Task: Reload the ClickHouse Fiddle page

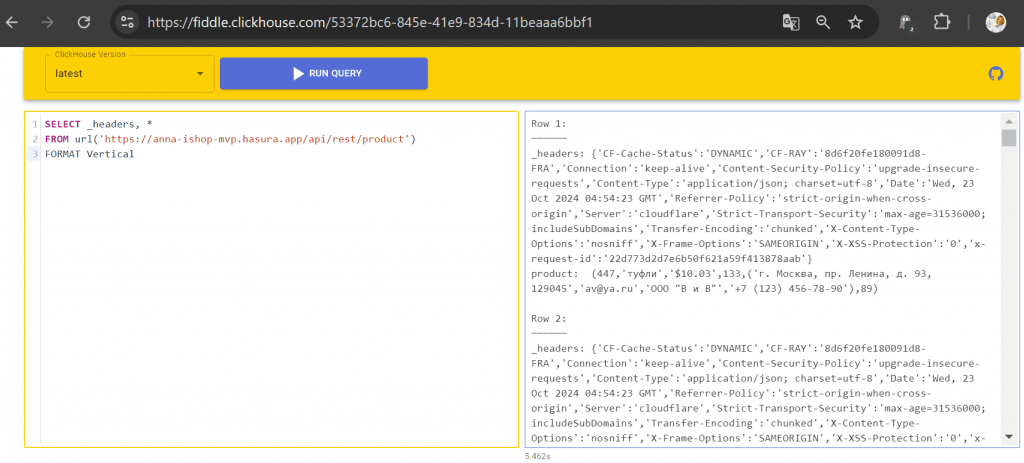Action: point(84,21)
